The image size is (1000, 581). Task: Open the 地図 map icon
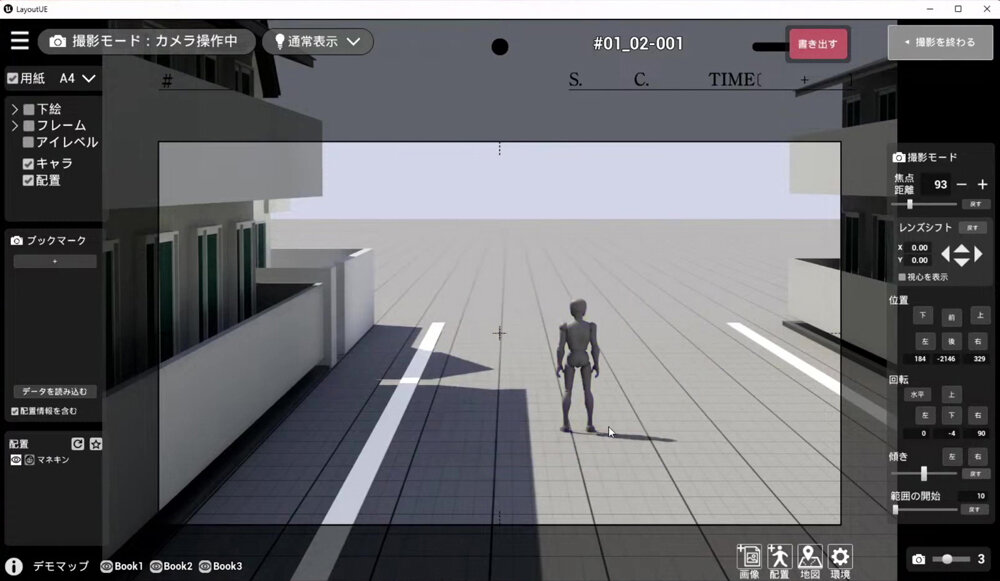(810, 561)
